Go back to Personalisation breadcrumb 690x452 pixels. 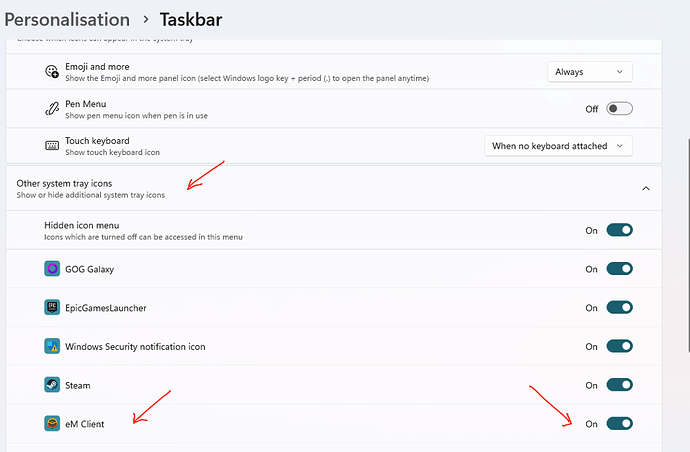pyautogui.click(x=67, y=19)
